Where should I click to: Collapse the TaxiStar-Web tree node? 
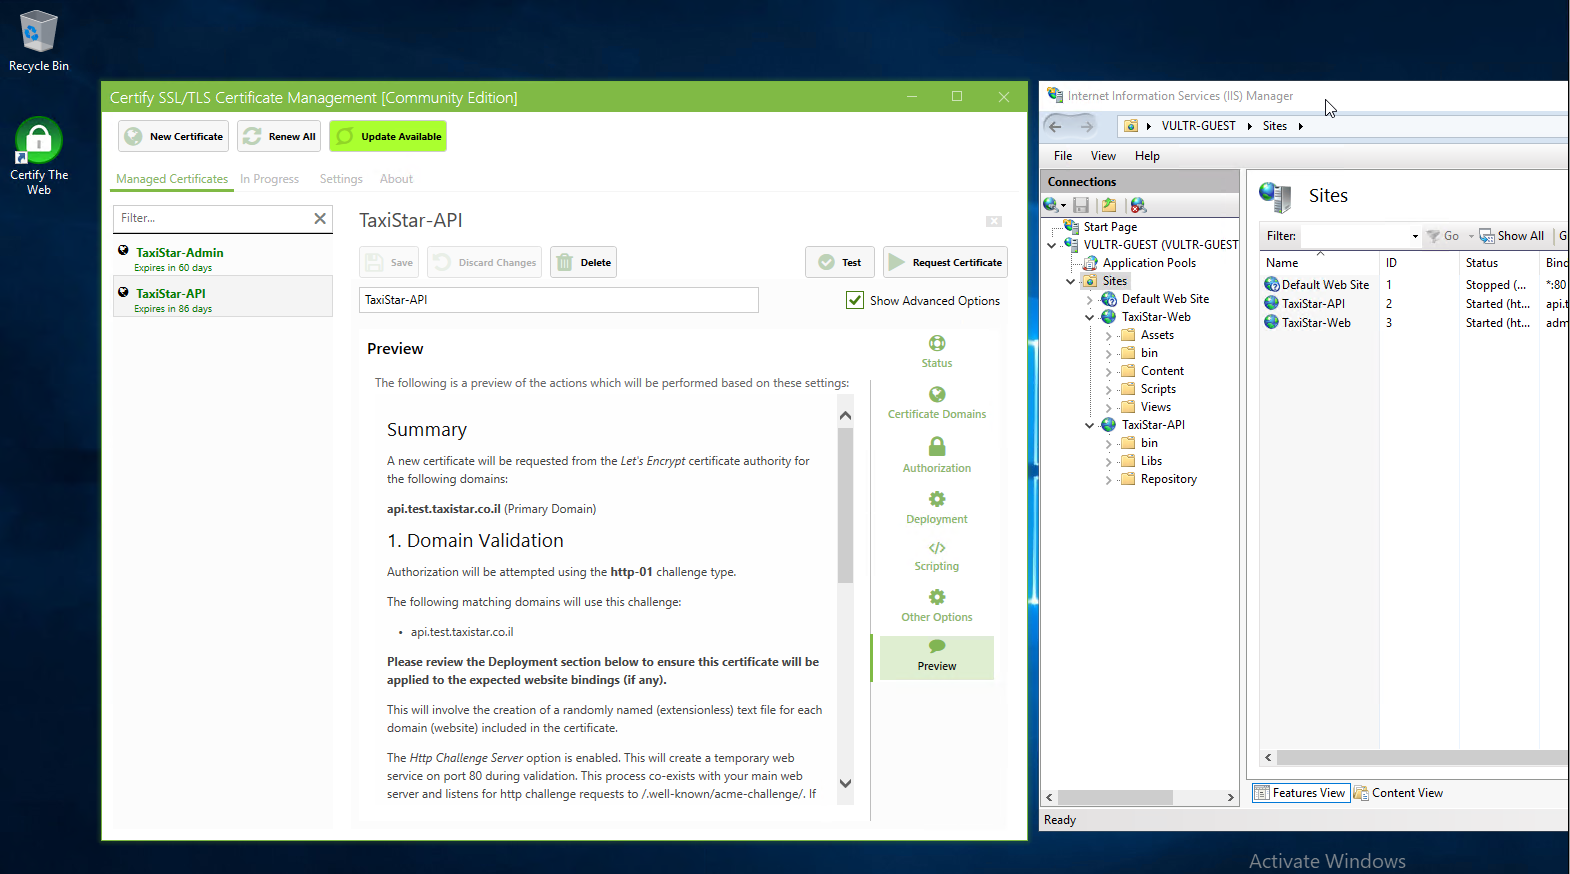coord(1090,317)
